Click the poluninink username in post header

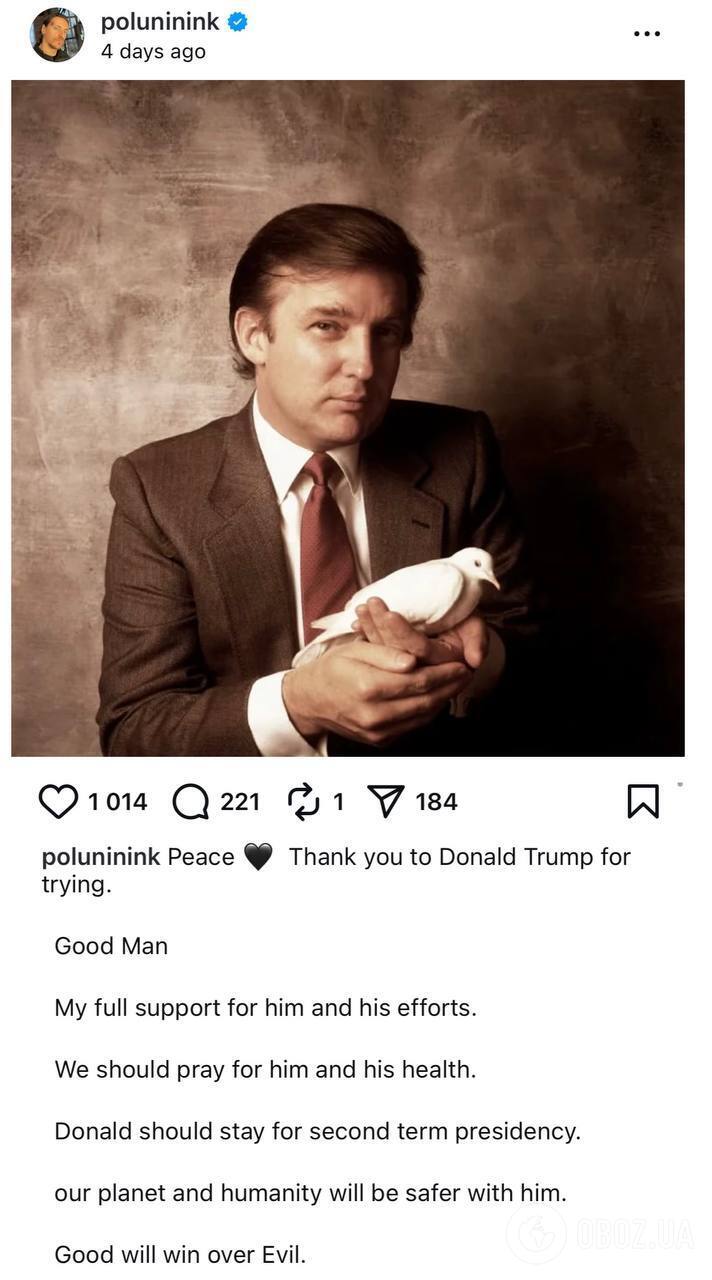[160, 22]
